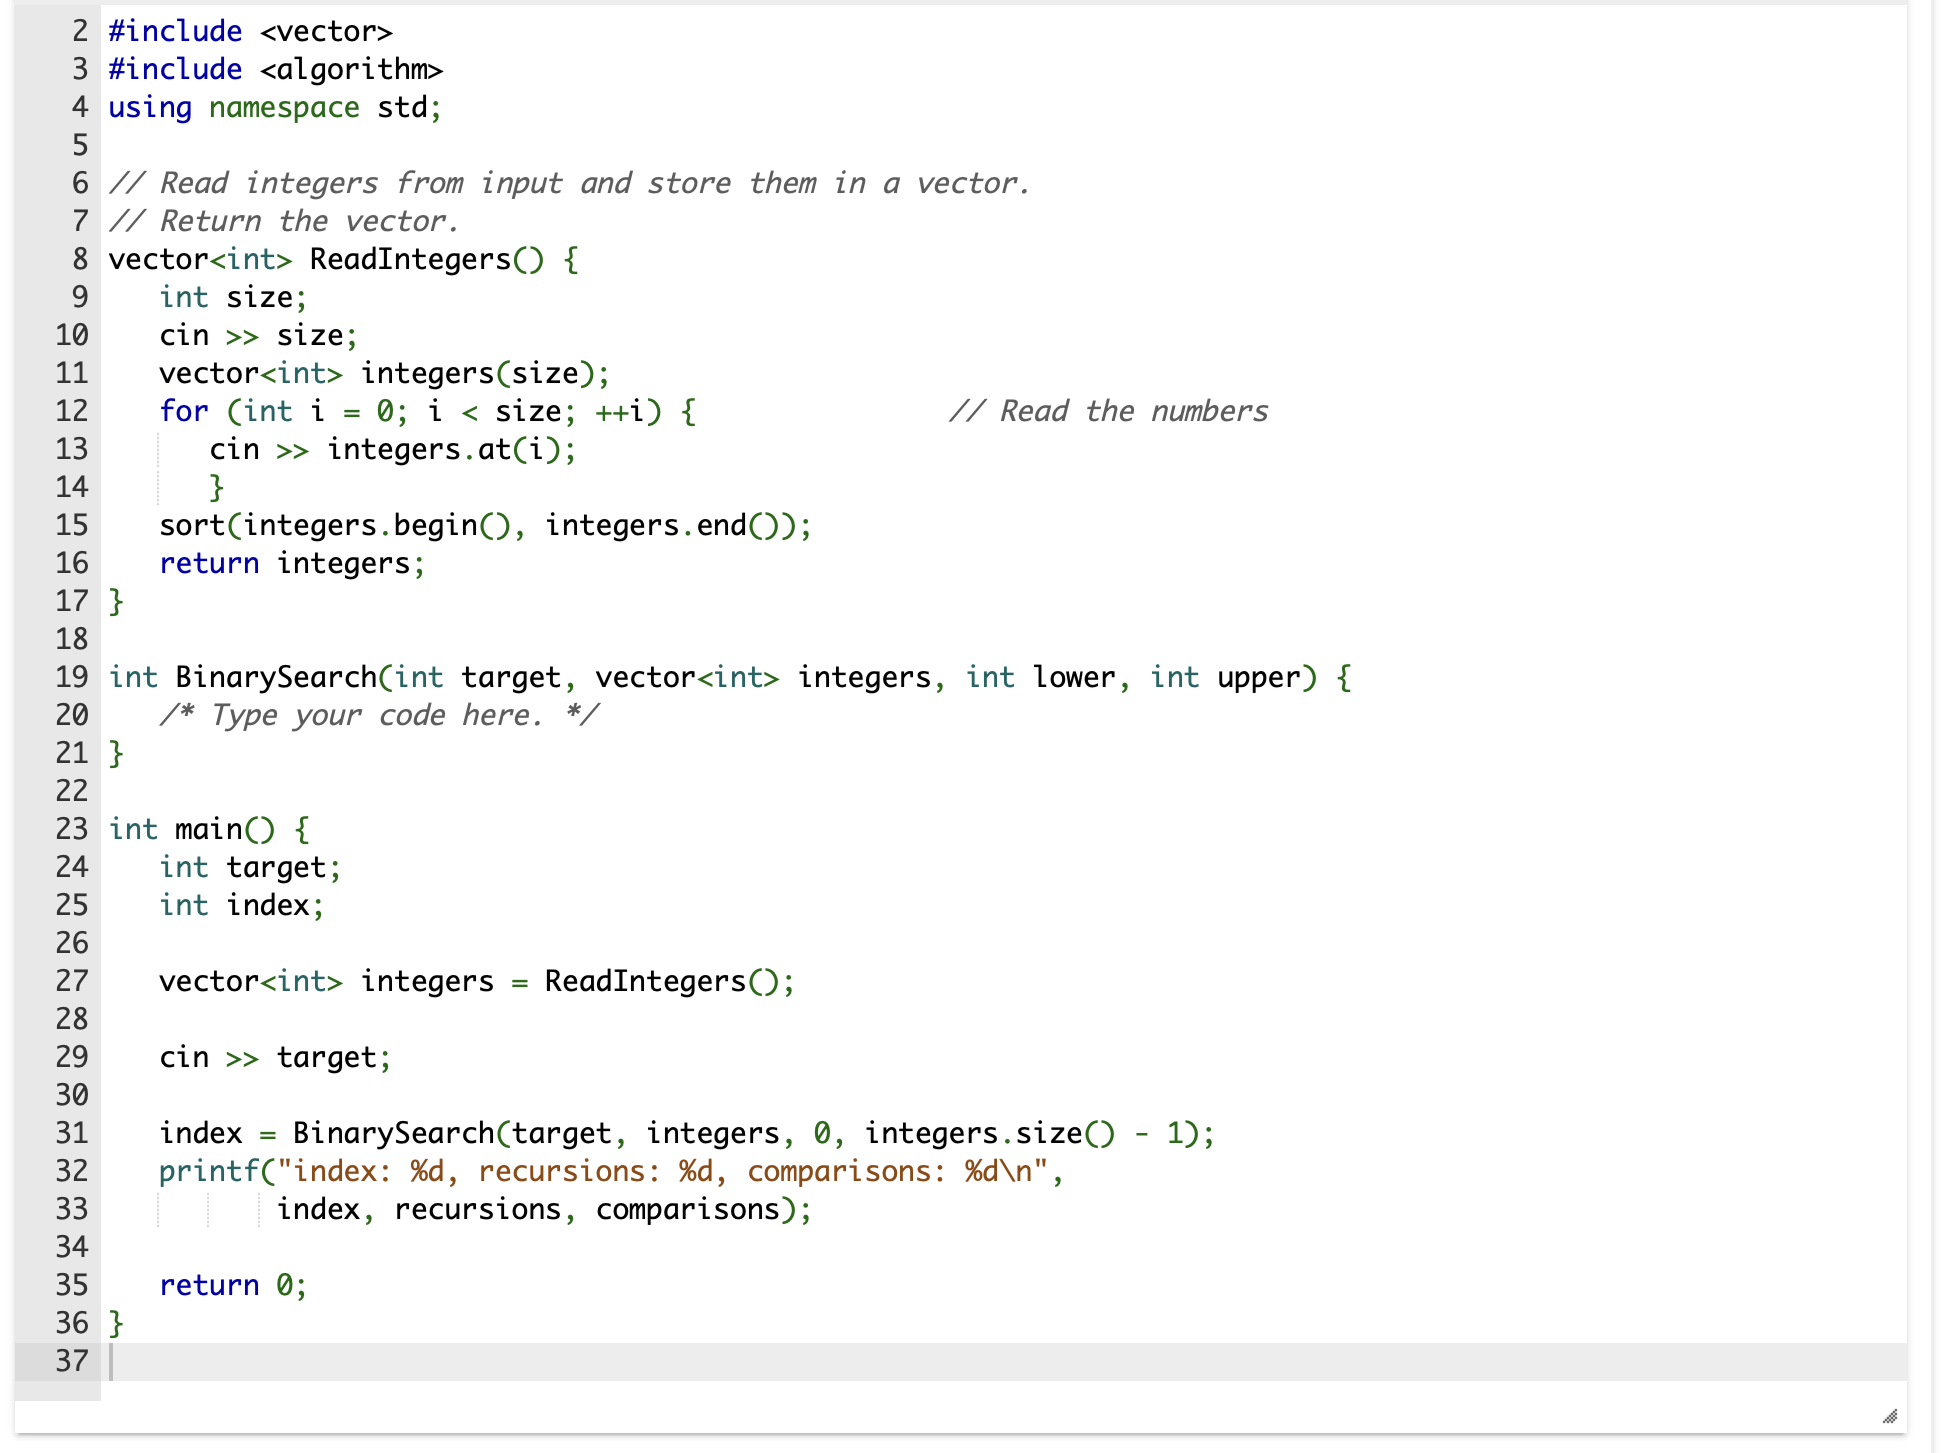Screen dimensions: 1941x1453
Task: Click the BinarySearch function declaration
Action: tap(290, 677)
